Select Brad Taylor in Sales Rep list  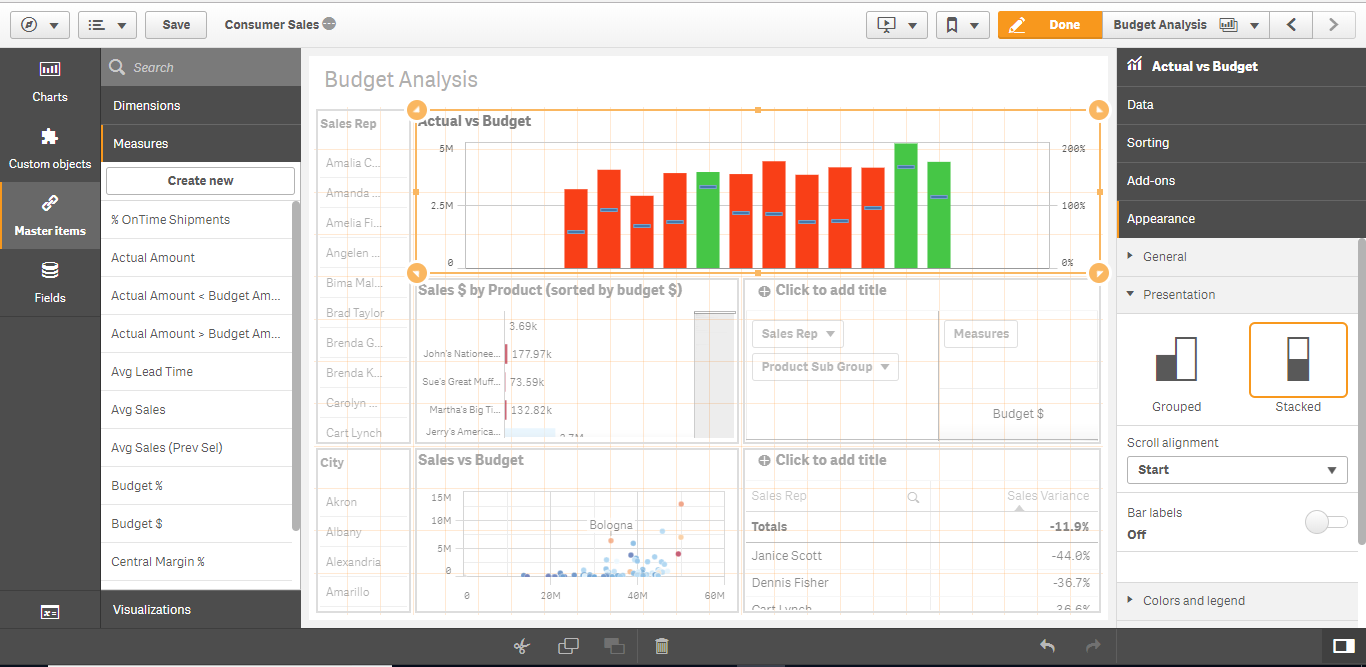tap(364, 313)
